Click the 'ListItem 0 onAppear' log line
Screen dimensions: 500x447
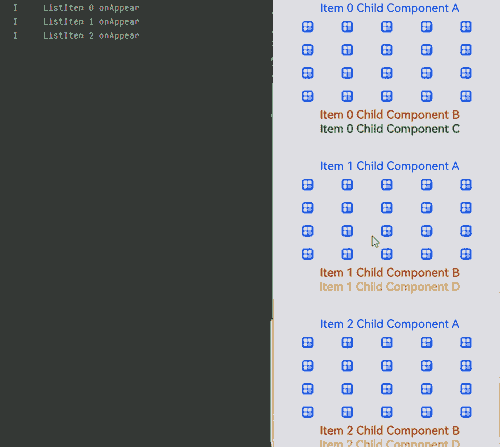click(x=91, y=8)
